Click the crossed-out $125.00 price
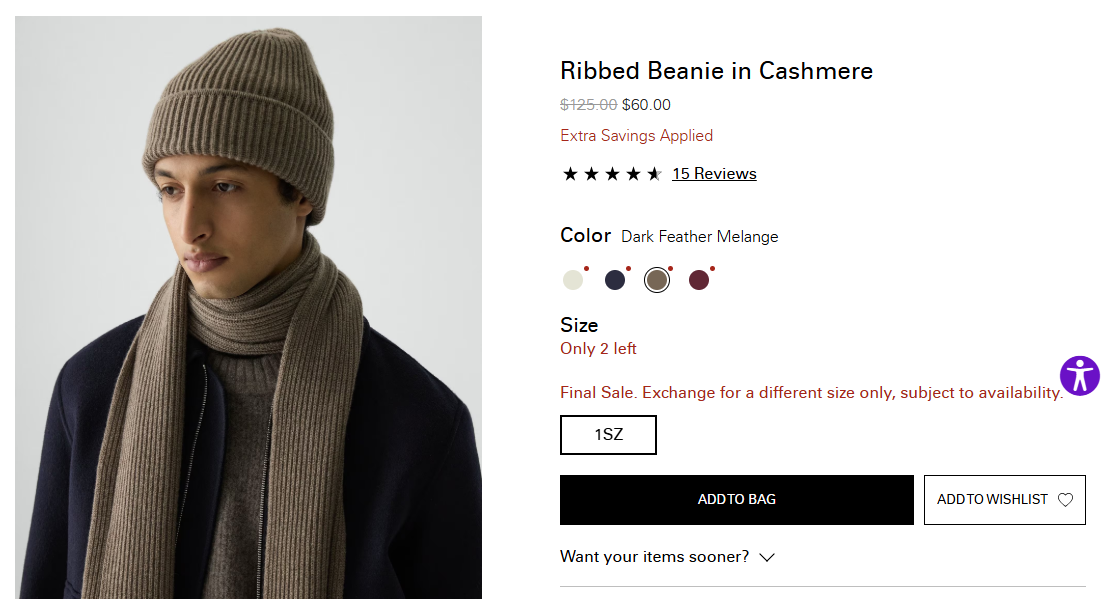The image size is (1106, 610). [x=588, y=105]
